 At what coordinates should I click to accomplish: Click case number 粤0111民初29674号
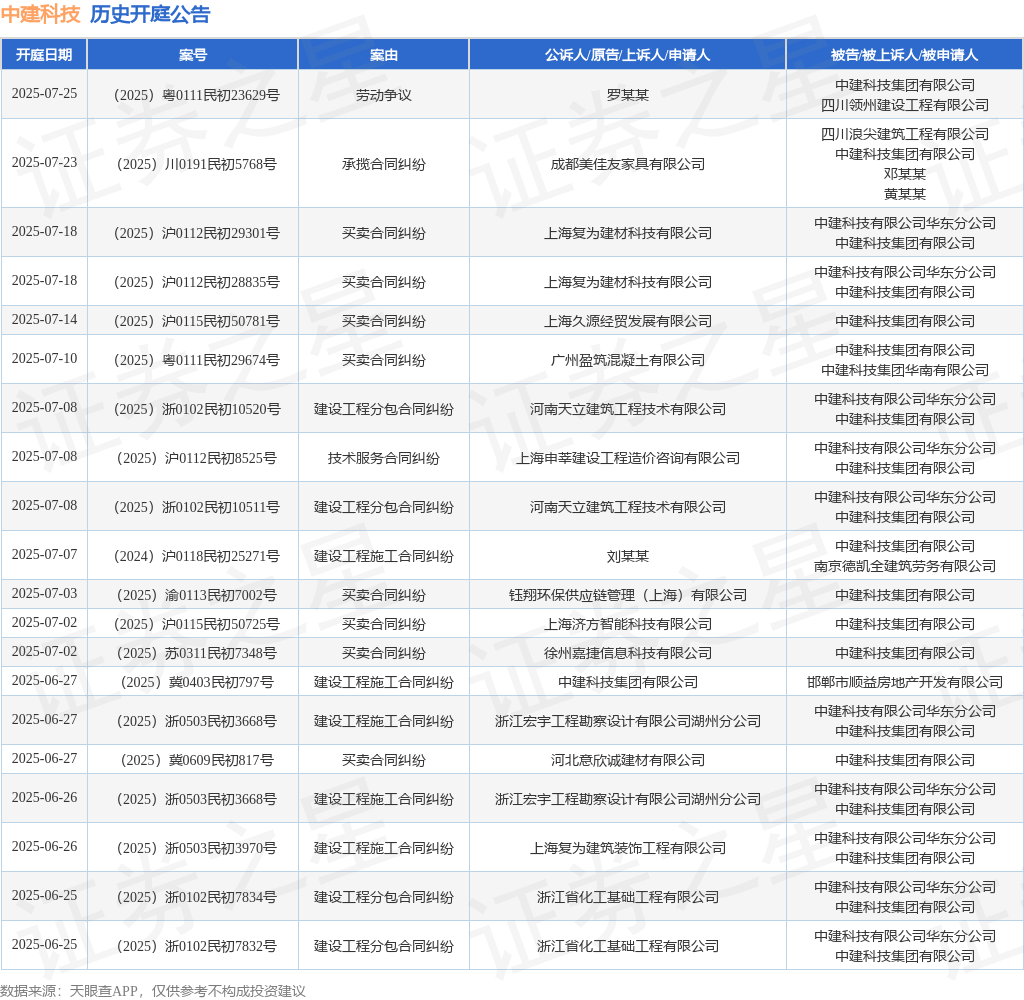pos(197,360)
